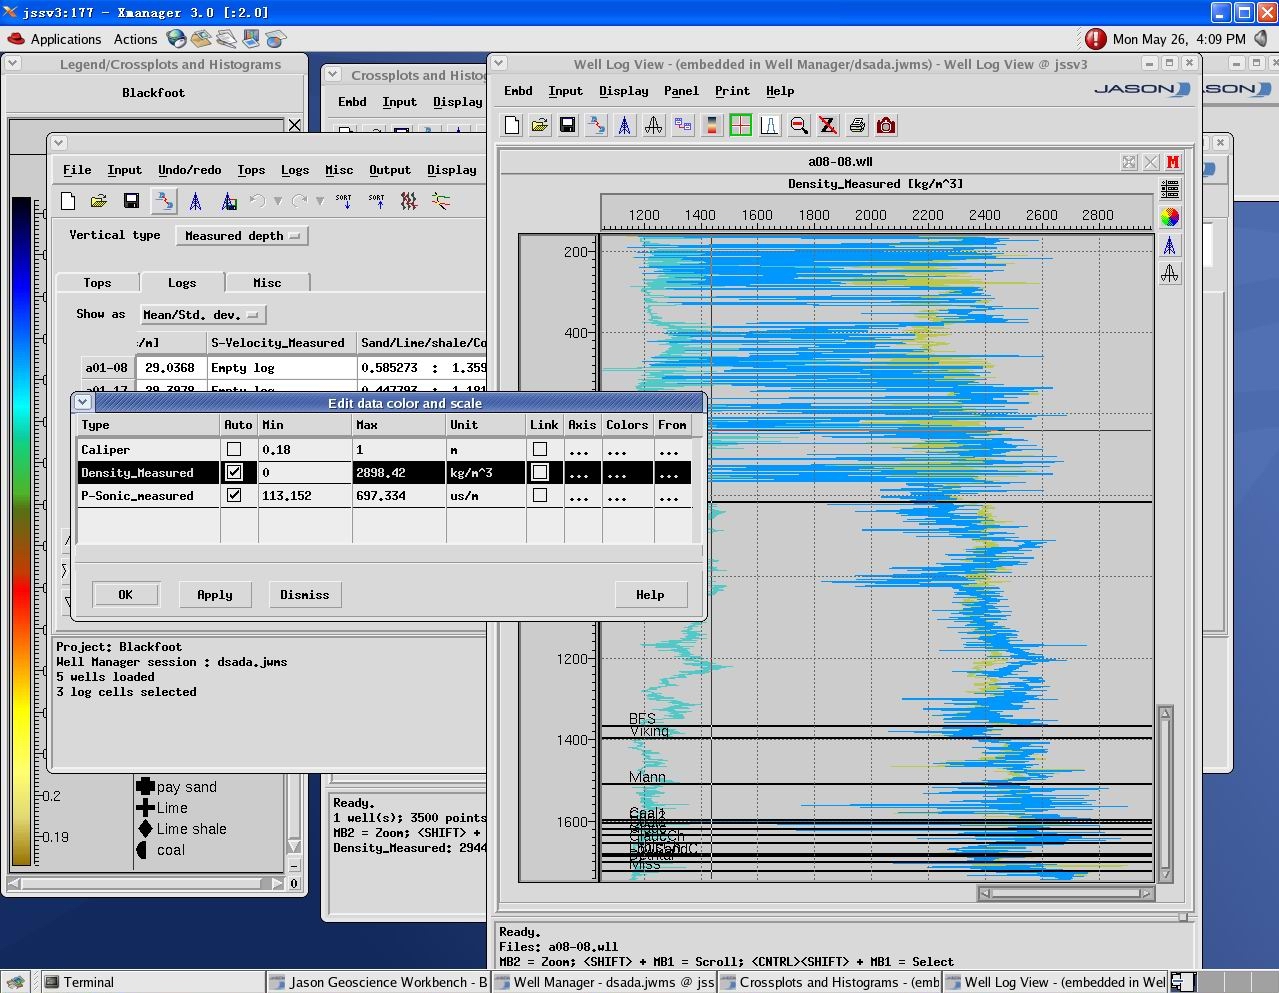
Task: Toggle Auto checkbox for Density_Measured row
Action: [234, 472]
